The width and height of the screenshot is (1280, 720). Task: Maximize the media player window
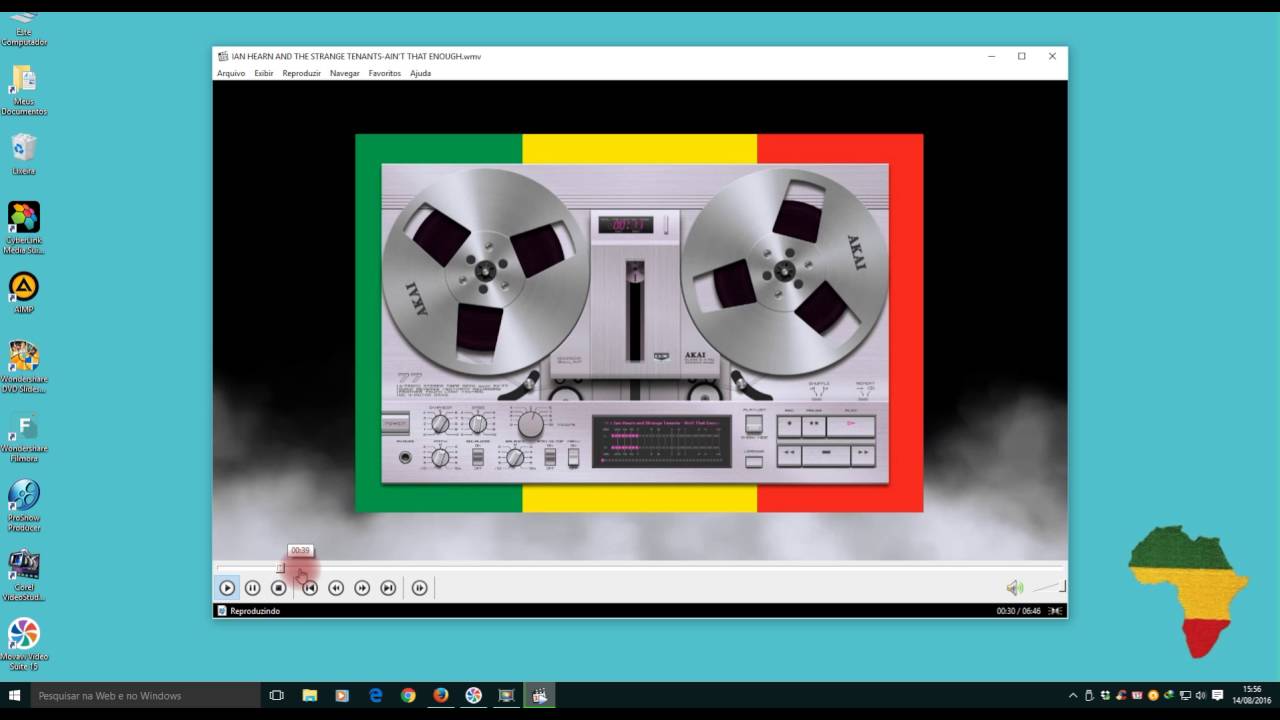pos(1021,56)
